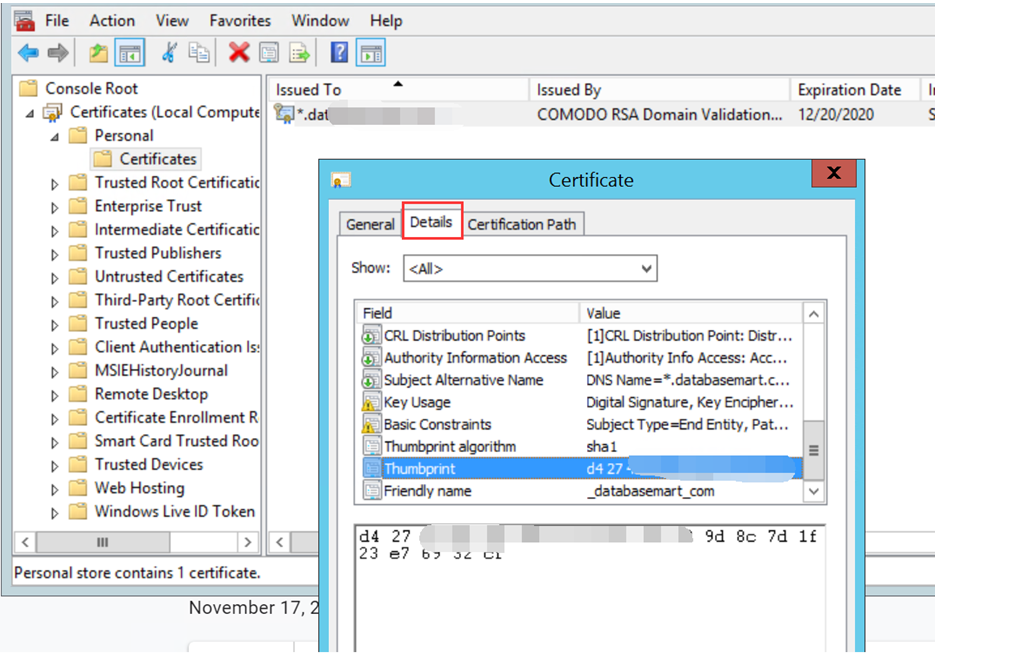1021x659 pixels.
Task: Open the Show <All> dropdown
Action: [x=530, y=268]
